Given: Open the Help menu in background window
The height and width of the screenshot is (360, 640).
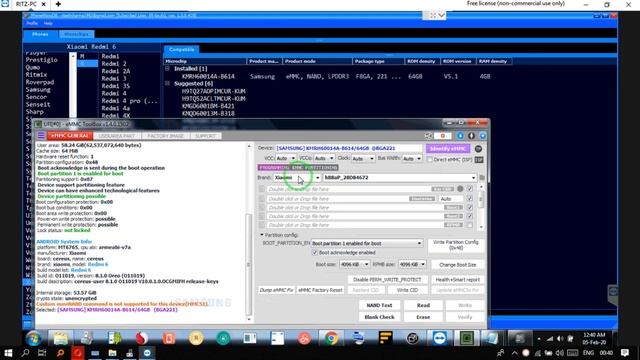Looking at the screenshot, I should coord(48,24).
